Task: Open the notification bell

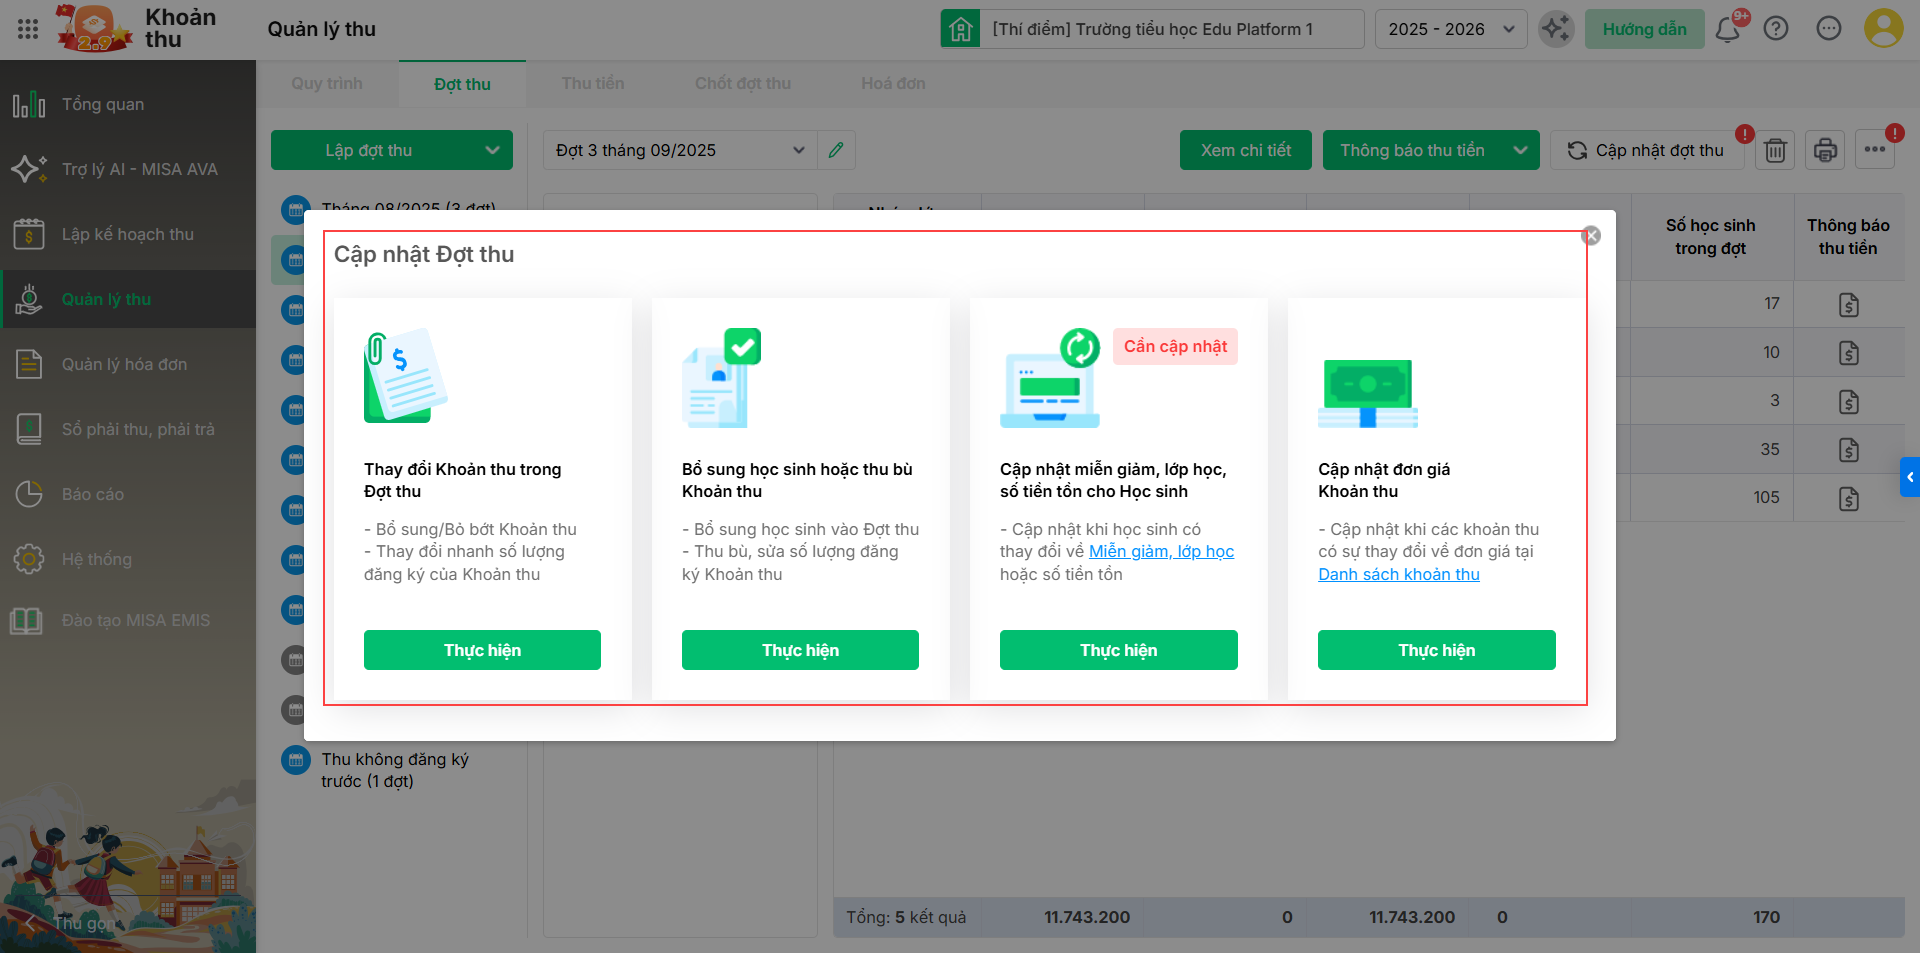Action: [1727, 29]
